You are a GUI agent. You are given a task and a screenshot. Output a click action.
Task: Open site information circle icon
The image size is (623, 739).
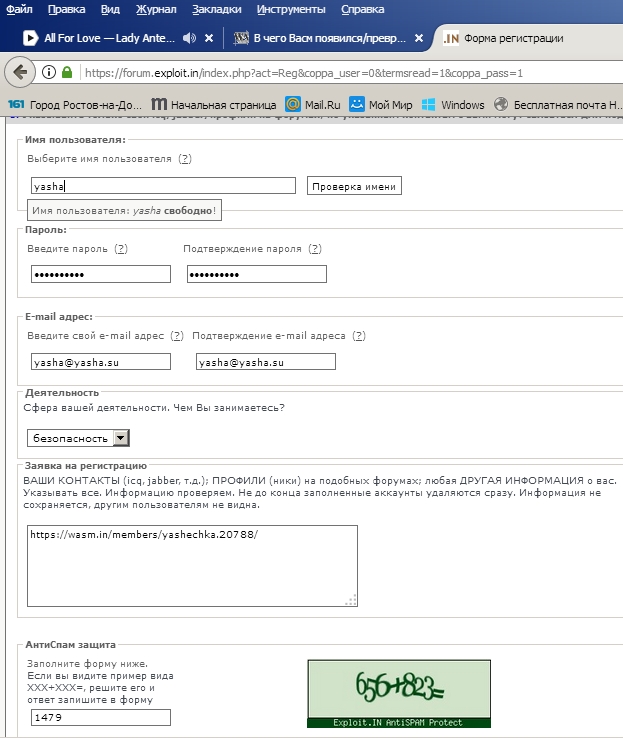point(48,73)
